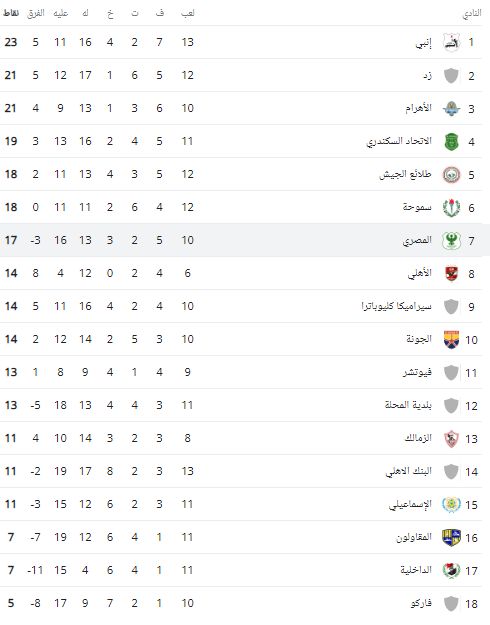Click the Arab Contractors yellow badge
The height and width of the screenshot is (625, 490).
(x=451, y=538)
